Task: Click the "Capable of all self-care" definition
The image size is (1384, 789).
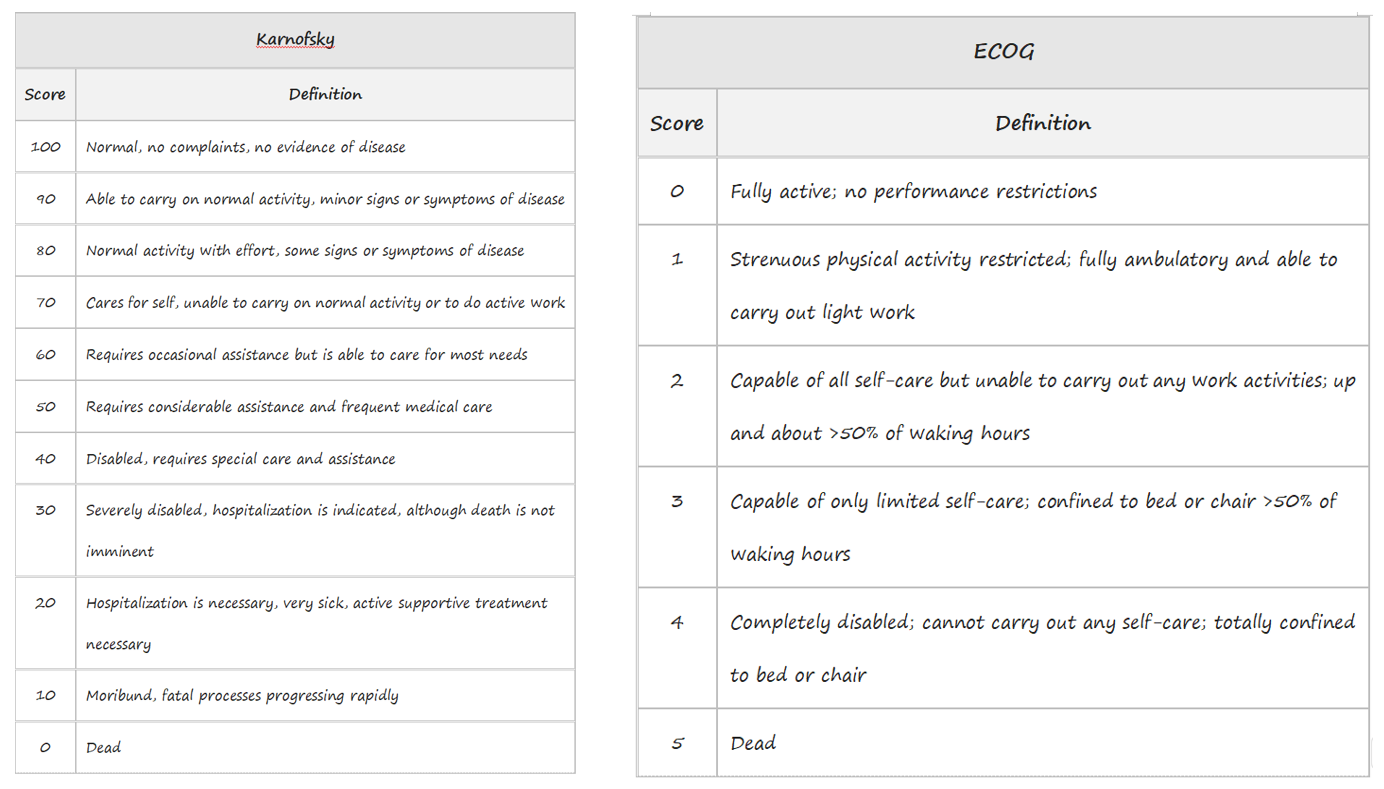Action: pyautogui.click(x=1042, y=381)
